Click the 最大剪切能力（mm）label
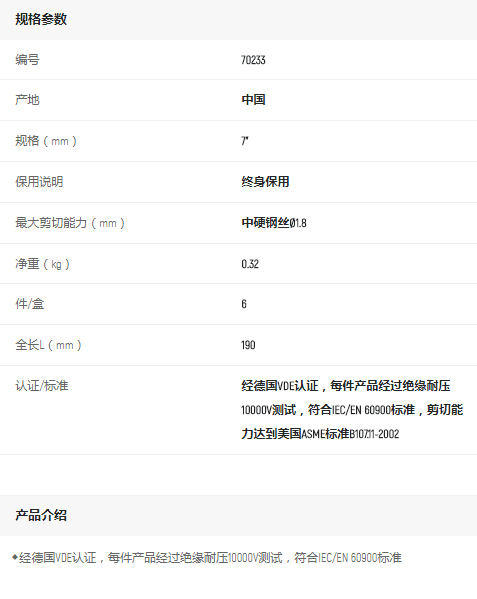The height and width of the screenshot is (599, 477). (x=70, y=223)
